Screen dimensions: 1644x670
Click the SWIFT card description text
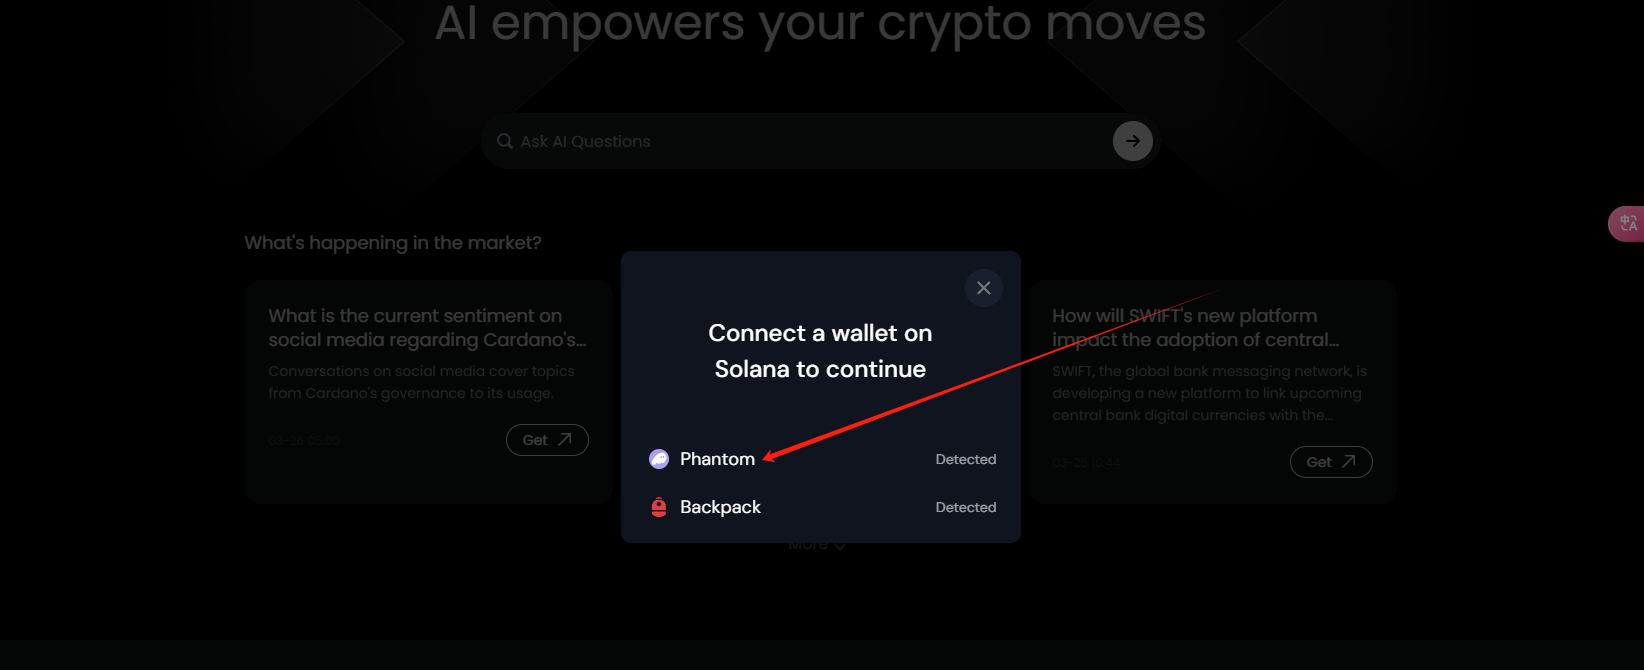(x=1209, y=393)
